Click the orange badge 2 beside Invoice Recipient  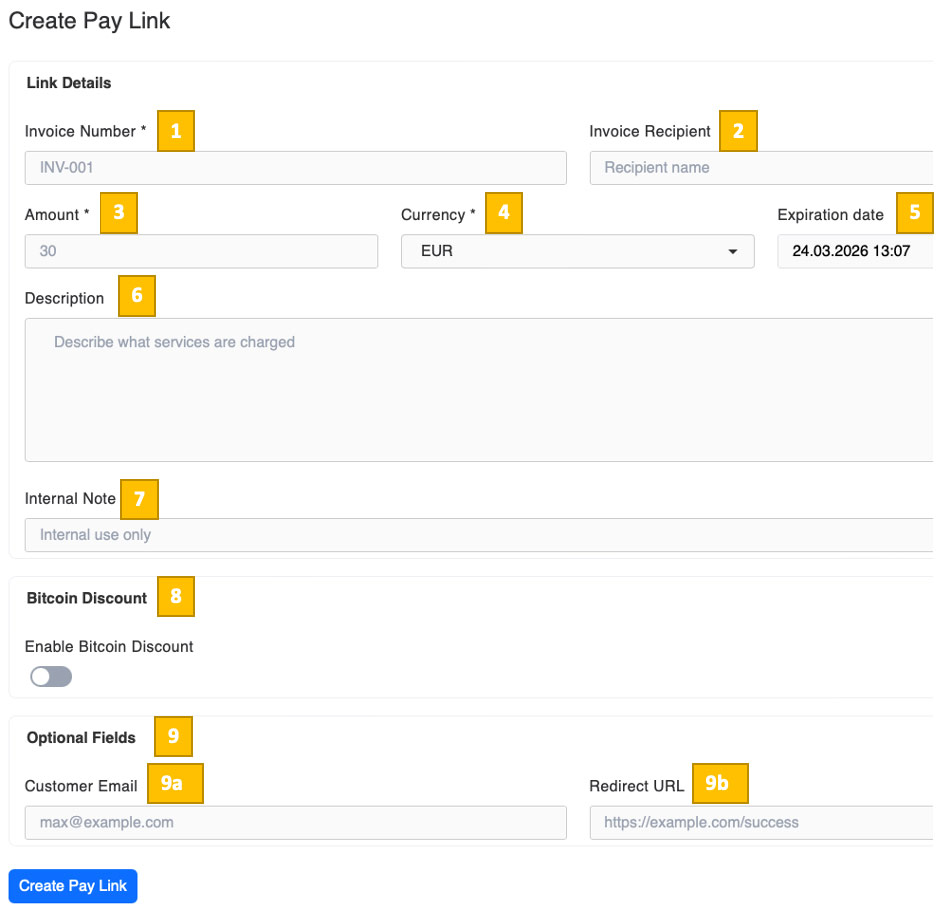pos(738,130)
